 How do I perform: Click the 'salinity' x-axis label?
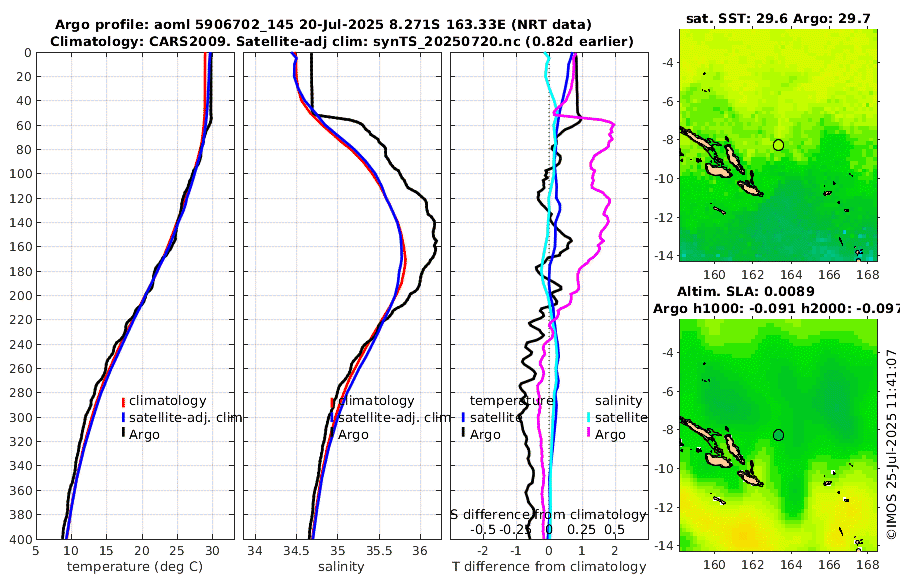[x=341, y=567]
